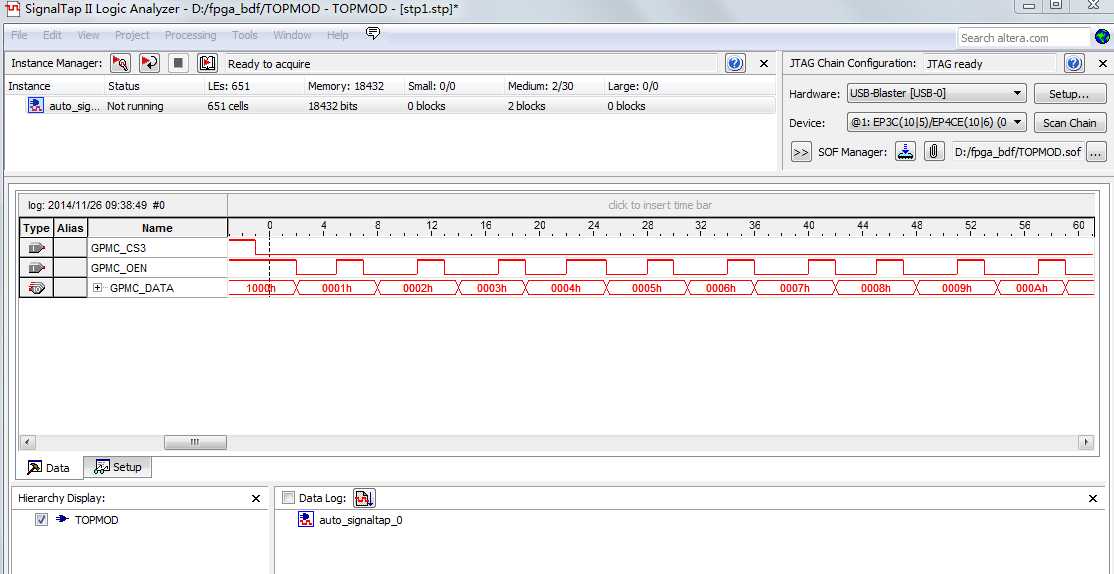
Task: Click the GPMC_DATA bus type icon
Action: (37, 288)
